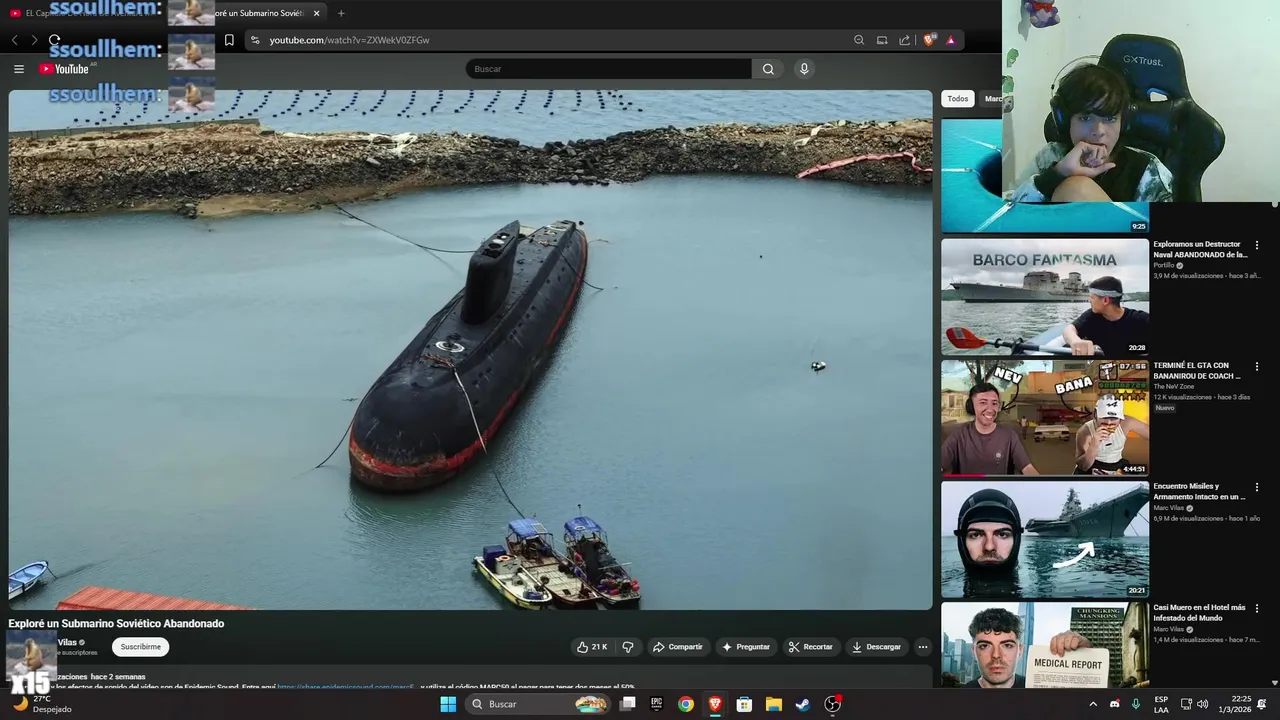The width and height of the screenshot is (1280, 720).
Task: Open Task View on the taskbar
Action: click(x=628, y=704)
